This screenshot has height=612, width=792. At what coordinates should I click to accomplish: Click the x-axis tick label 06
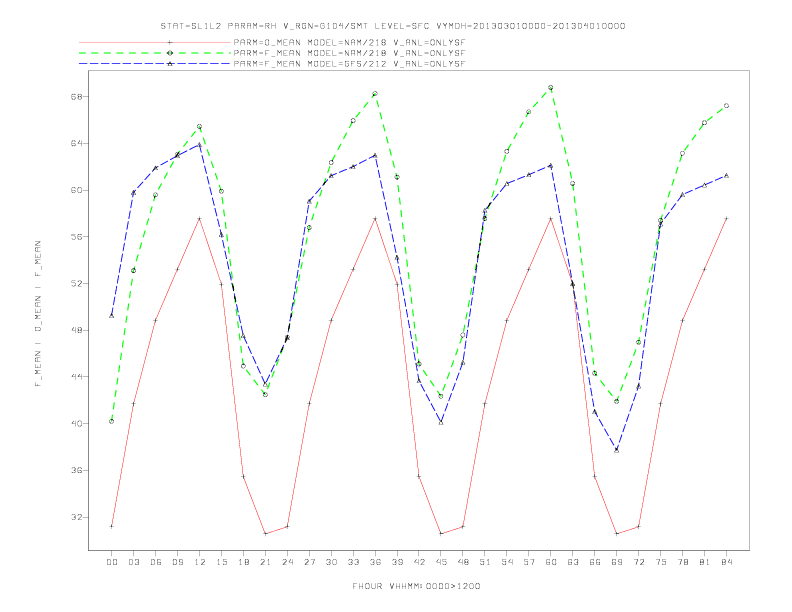[x=156, y=562]
